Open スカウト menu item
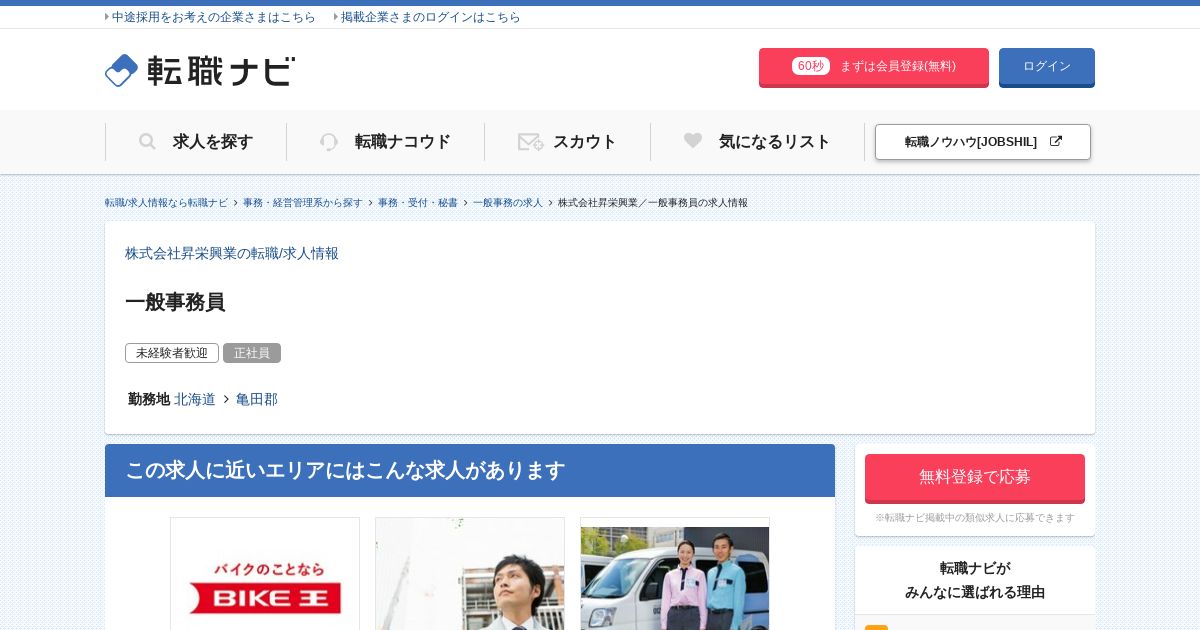This screenshot has width=1200, height=630. tap(568, 142)
